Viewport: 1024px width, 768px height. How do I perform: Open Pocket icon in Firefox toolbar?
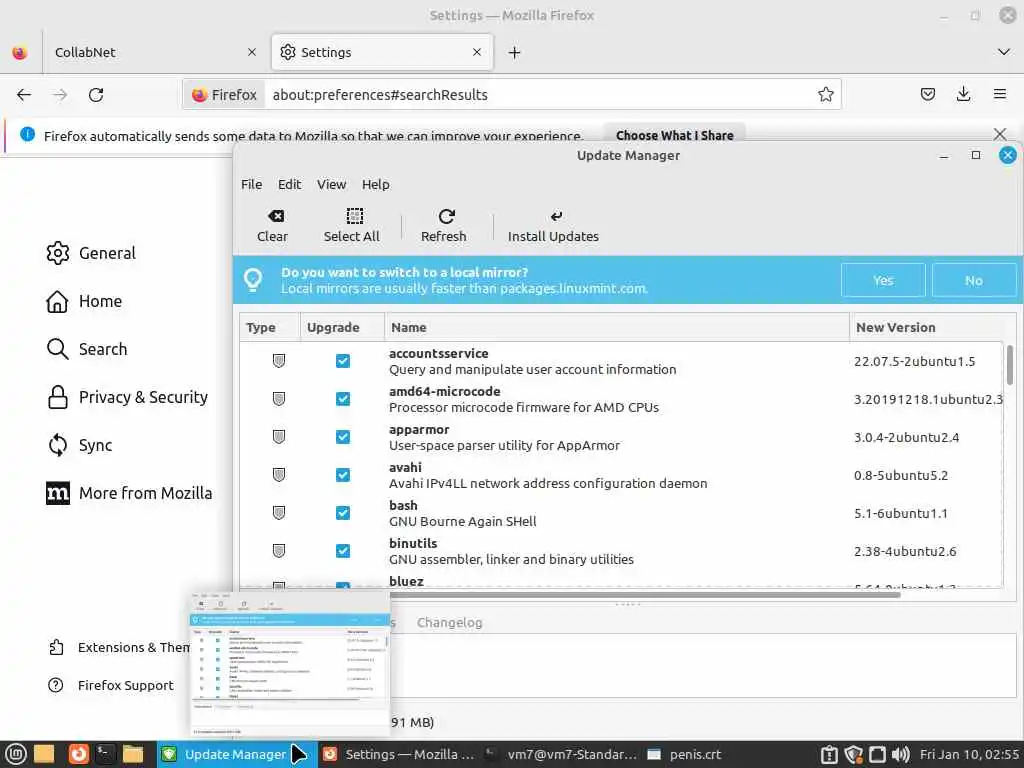click(927, 95)
